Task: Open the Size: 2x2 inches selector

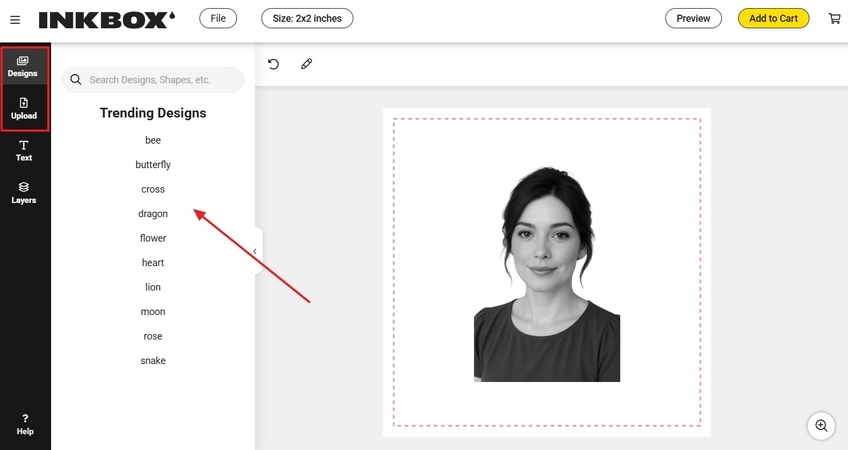Action: coord(307,18)
